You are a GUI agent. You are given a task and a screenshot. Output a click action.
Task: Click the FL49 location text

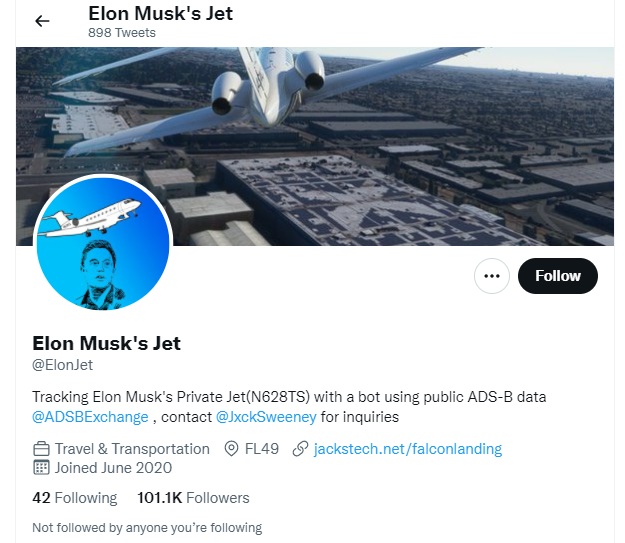[x=262, y=449]
